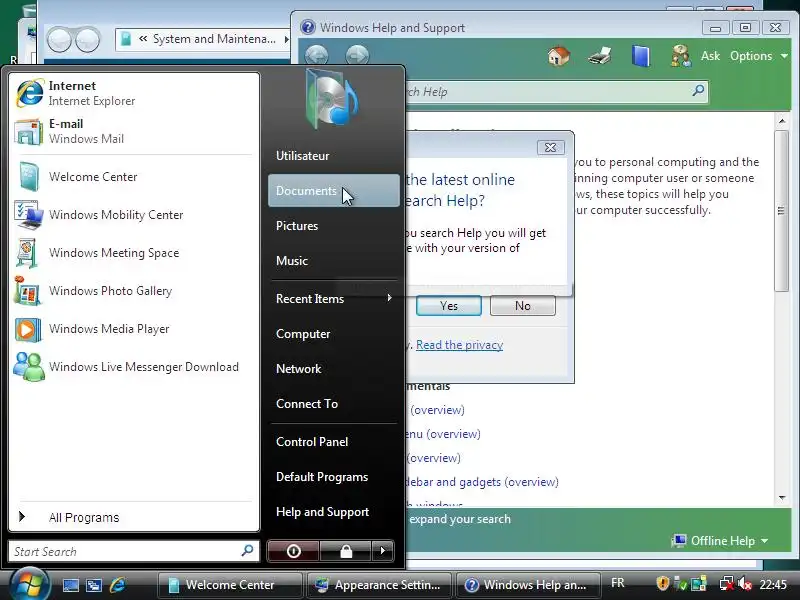The image size is (800, 600).
Task: Open the Read the privacy link
Action: (x=459, y=345)
